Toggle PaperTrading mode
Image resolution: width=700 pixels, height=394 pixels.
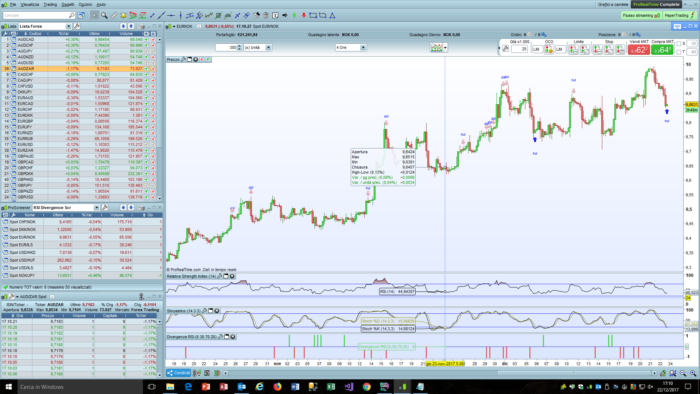pos(679,15)
